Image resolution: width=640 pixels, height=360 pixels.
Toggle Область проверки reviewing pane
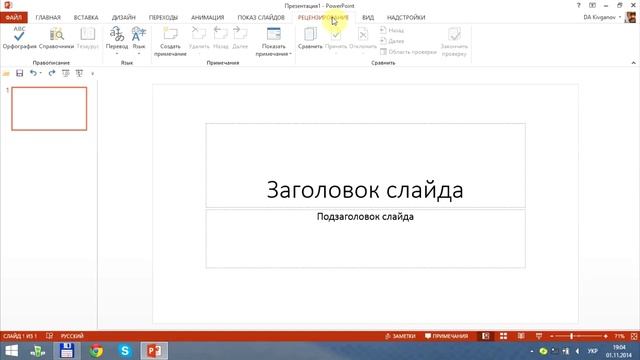pyautogui.click(x=408, y=52)
